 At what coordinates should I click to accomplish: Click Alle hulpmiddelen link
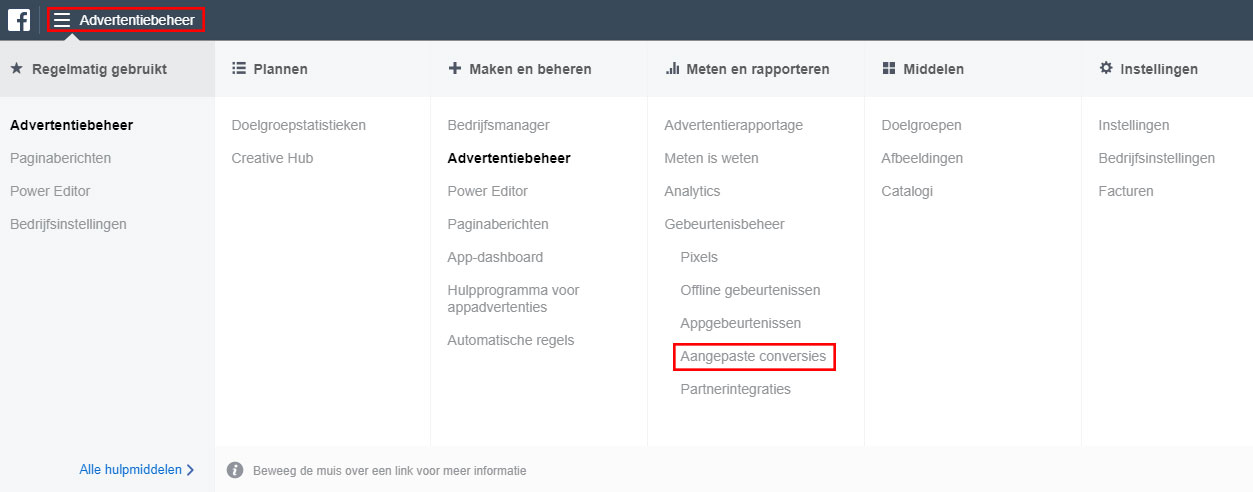[131, 470]
